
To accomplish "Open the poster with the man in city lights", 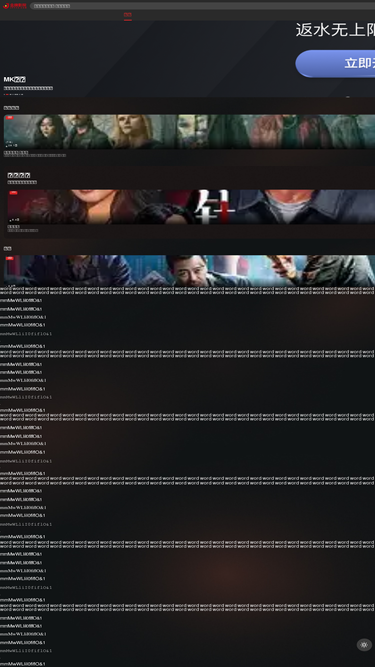I will [189, 271].
